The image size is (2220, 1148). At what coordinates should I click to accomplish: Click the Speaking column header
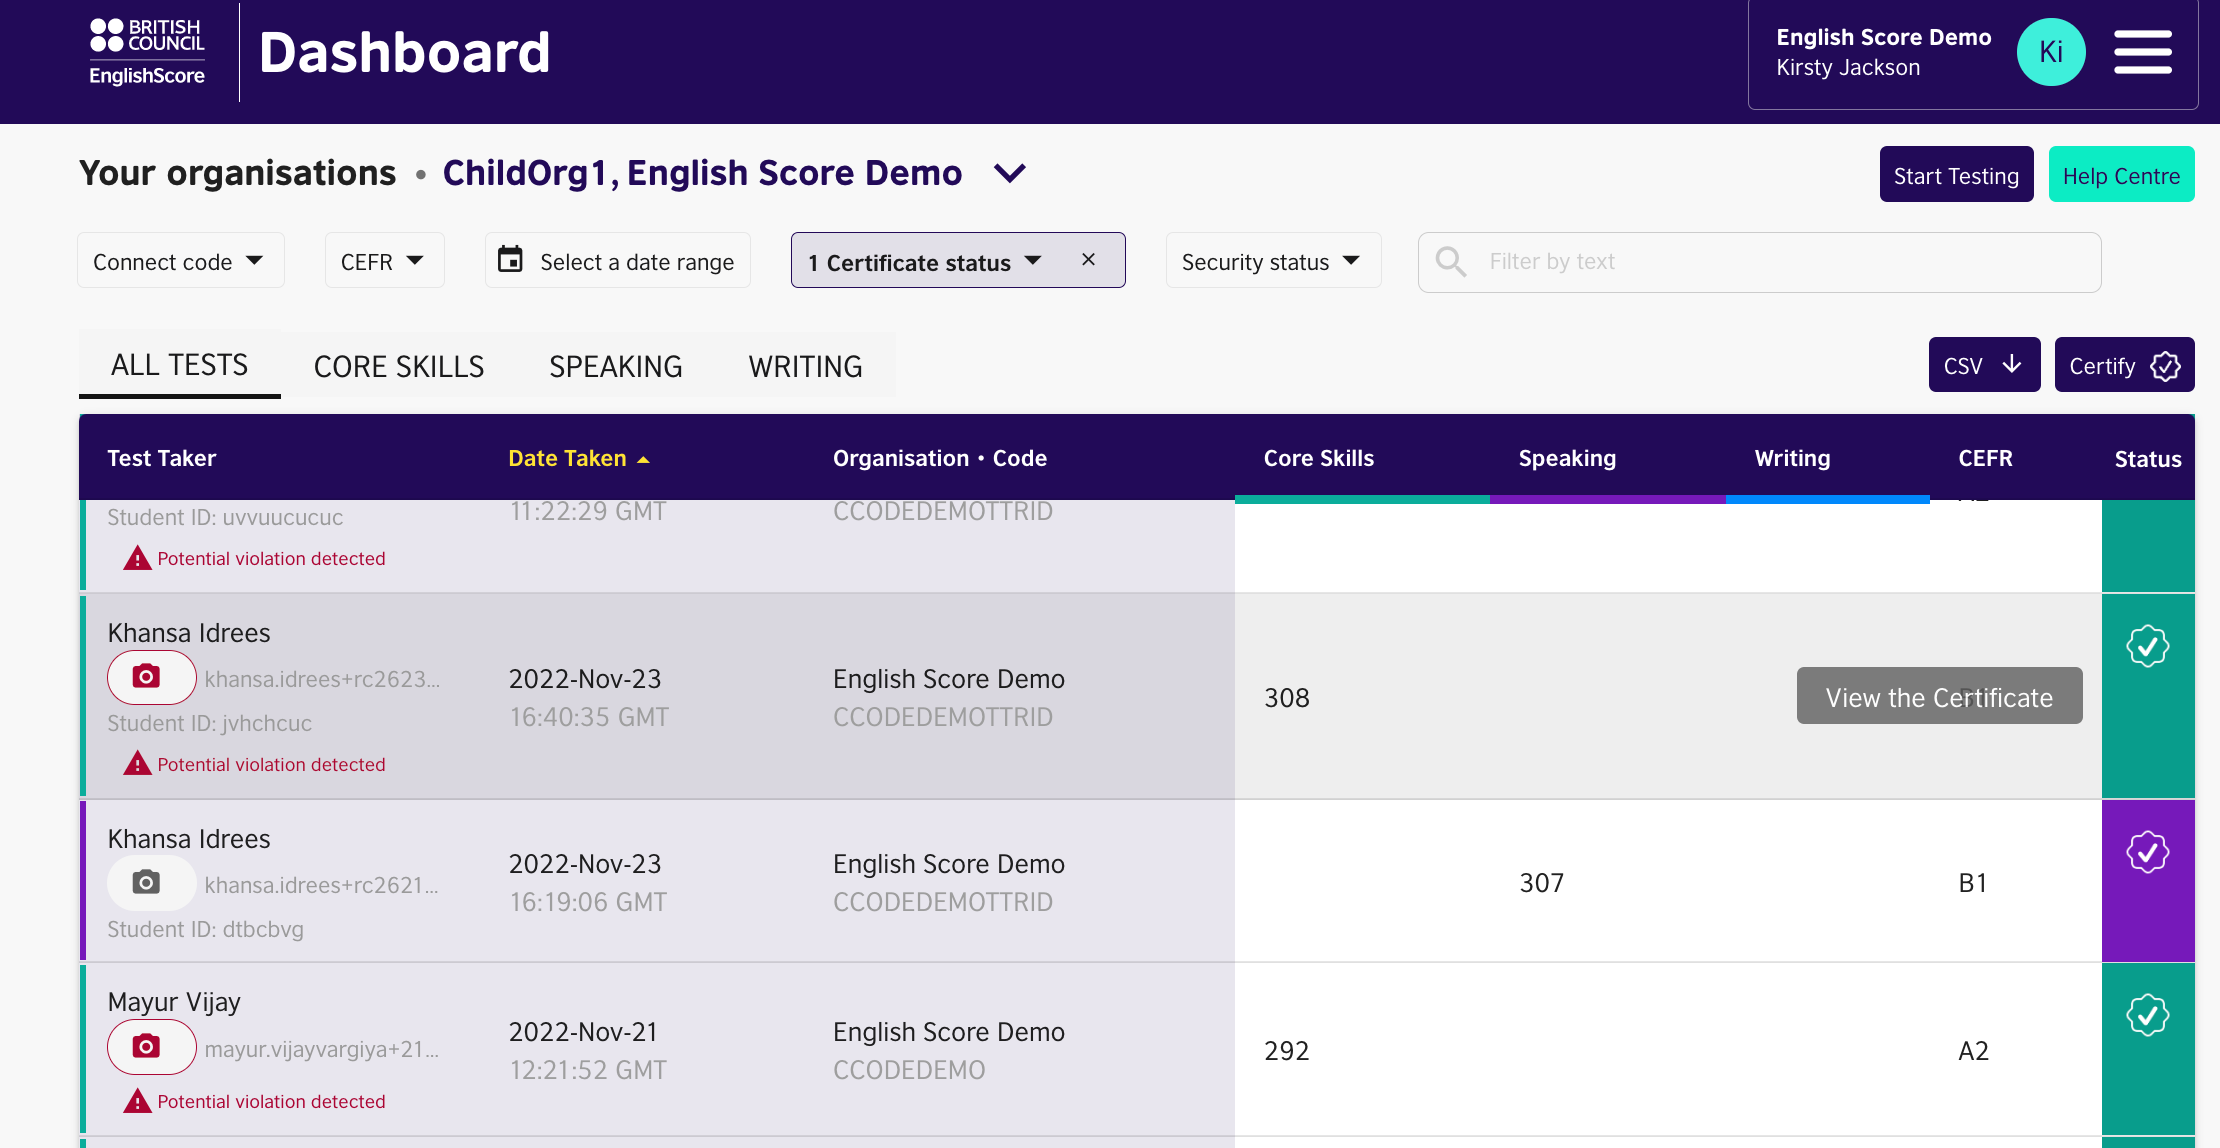(x=1567, y=458)
